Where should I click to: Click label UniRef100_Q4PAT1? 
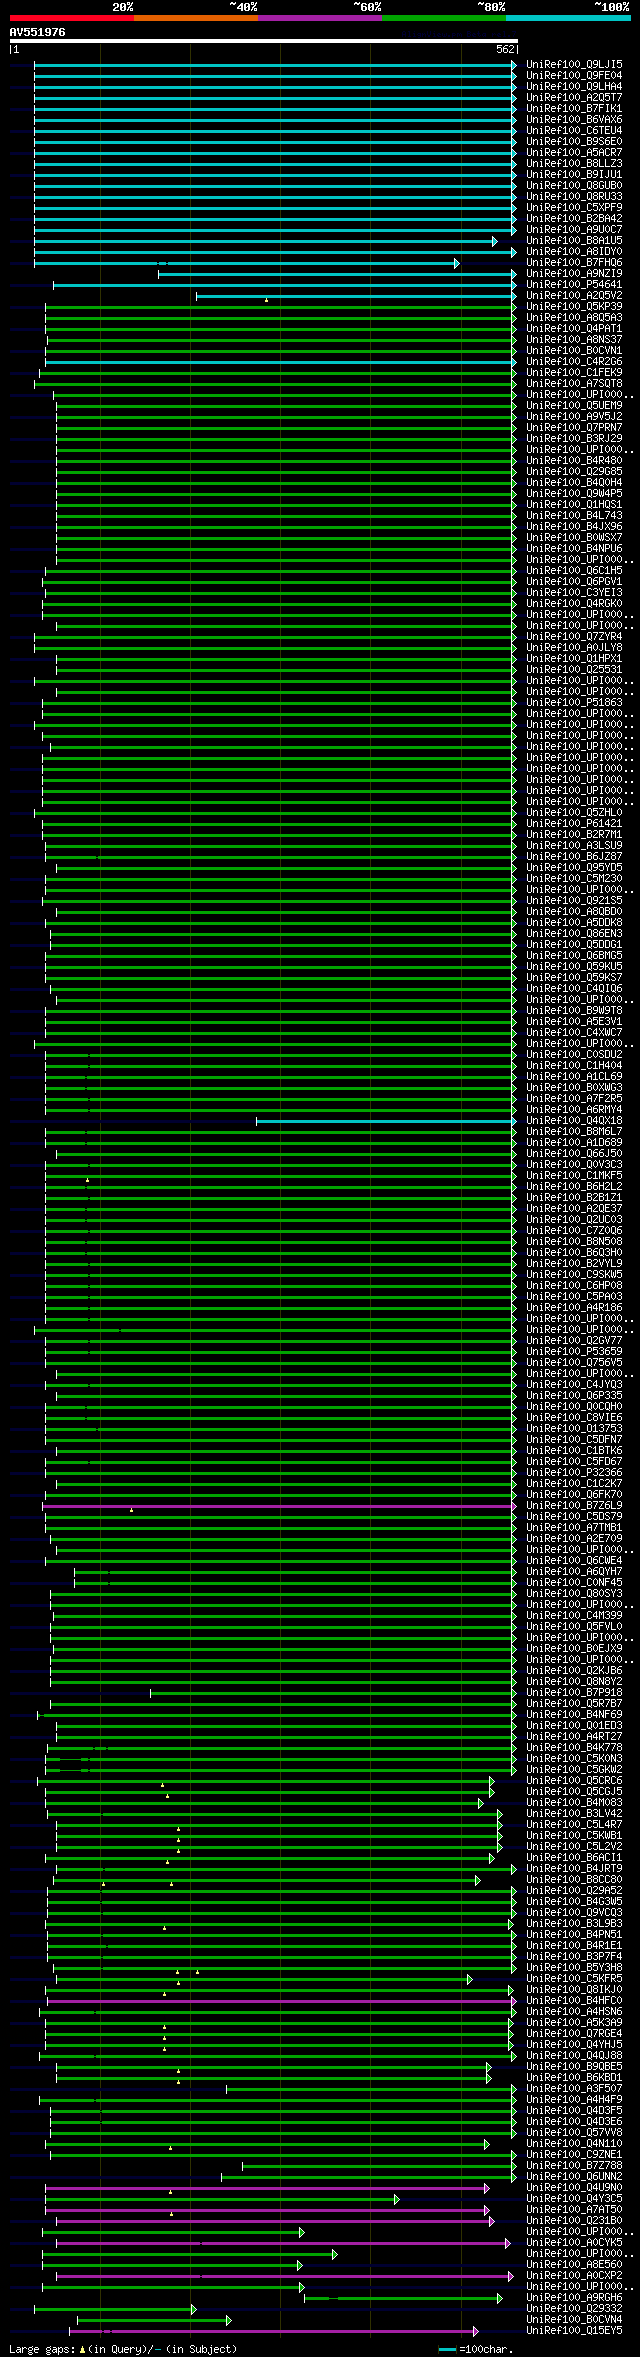coord(574,329)
